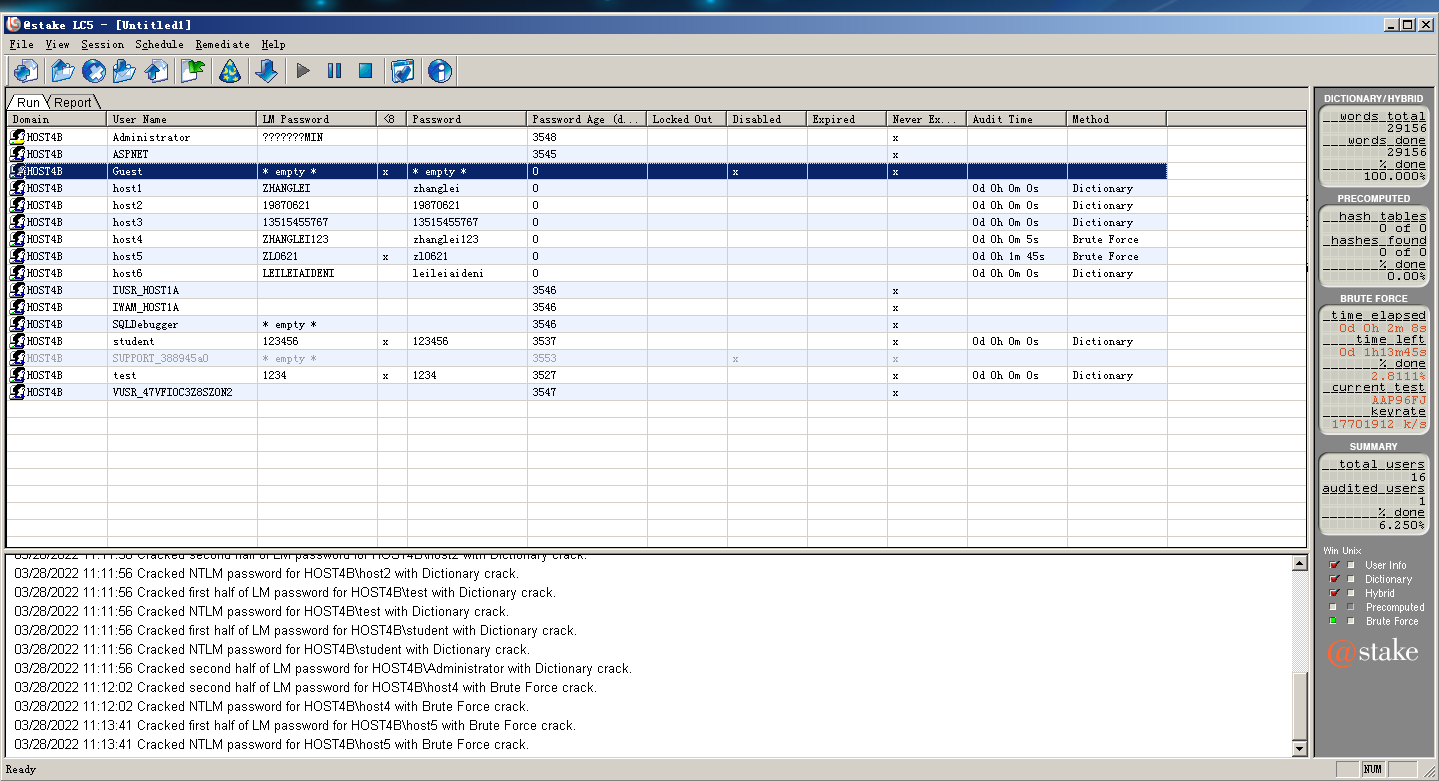Toggle the Unix Hybrid checkbox
Screen dimensions: 1439x781
1351,593
